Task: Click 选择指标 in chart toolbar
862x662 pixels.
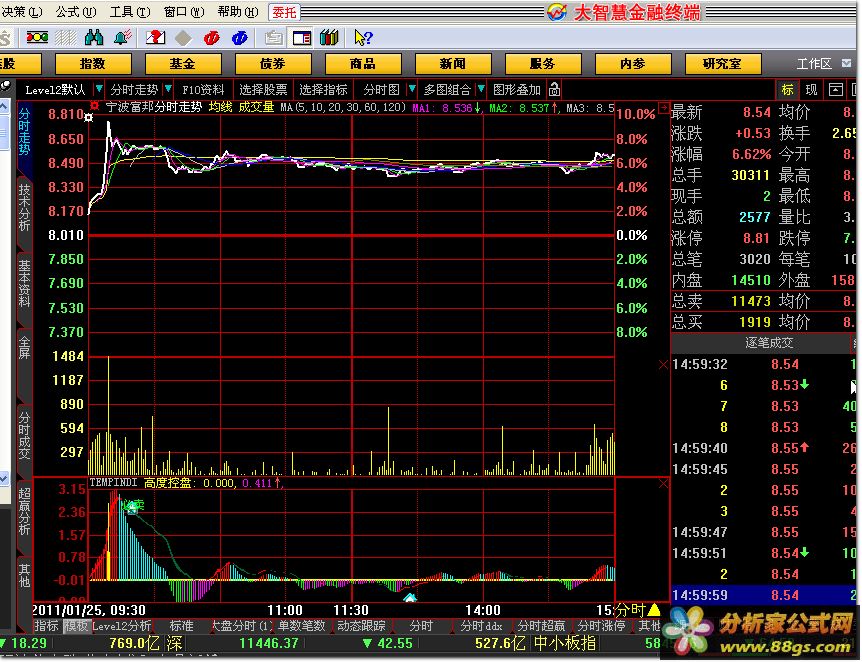Action: (323, 89)
